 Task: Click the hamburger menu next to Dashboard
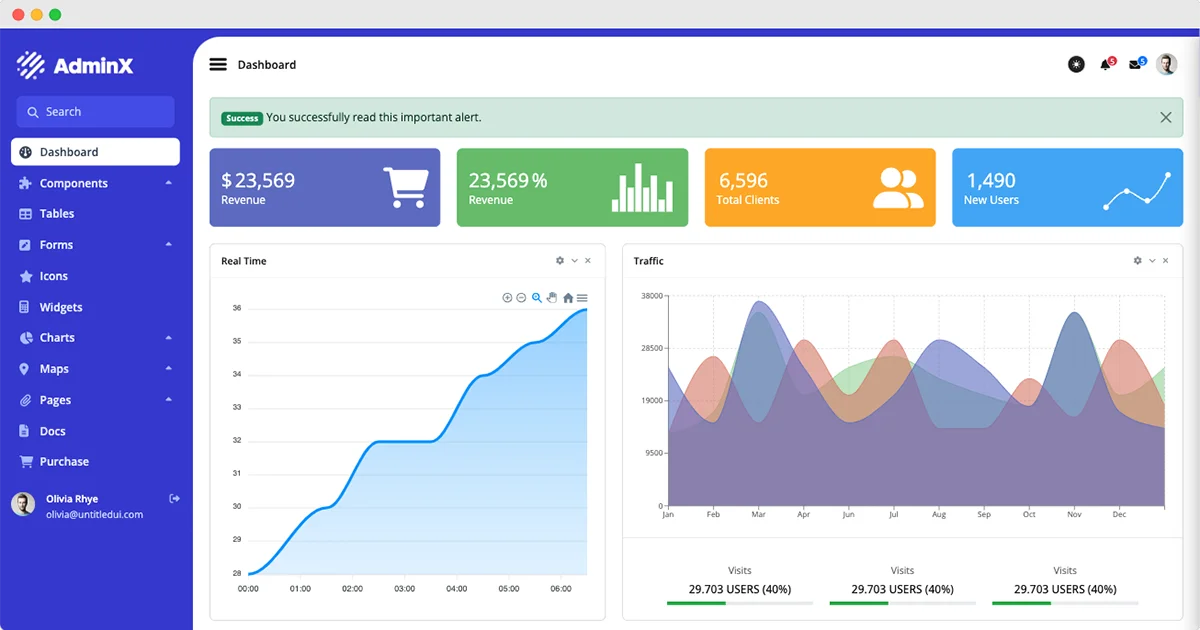click(x=218, y=64)
